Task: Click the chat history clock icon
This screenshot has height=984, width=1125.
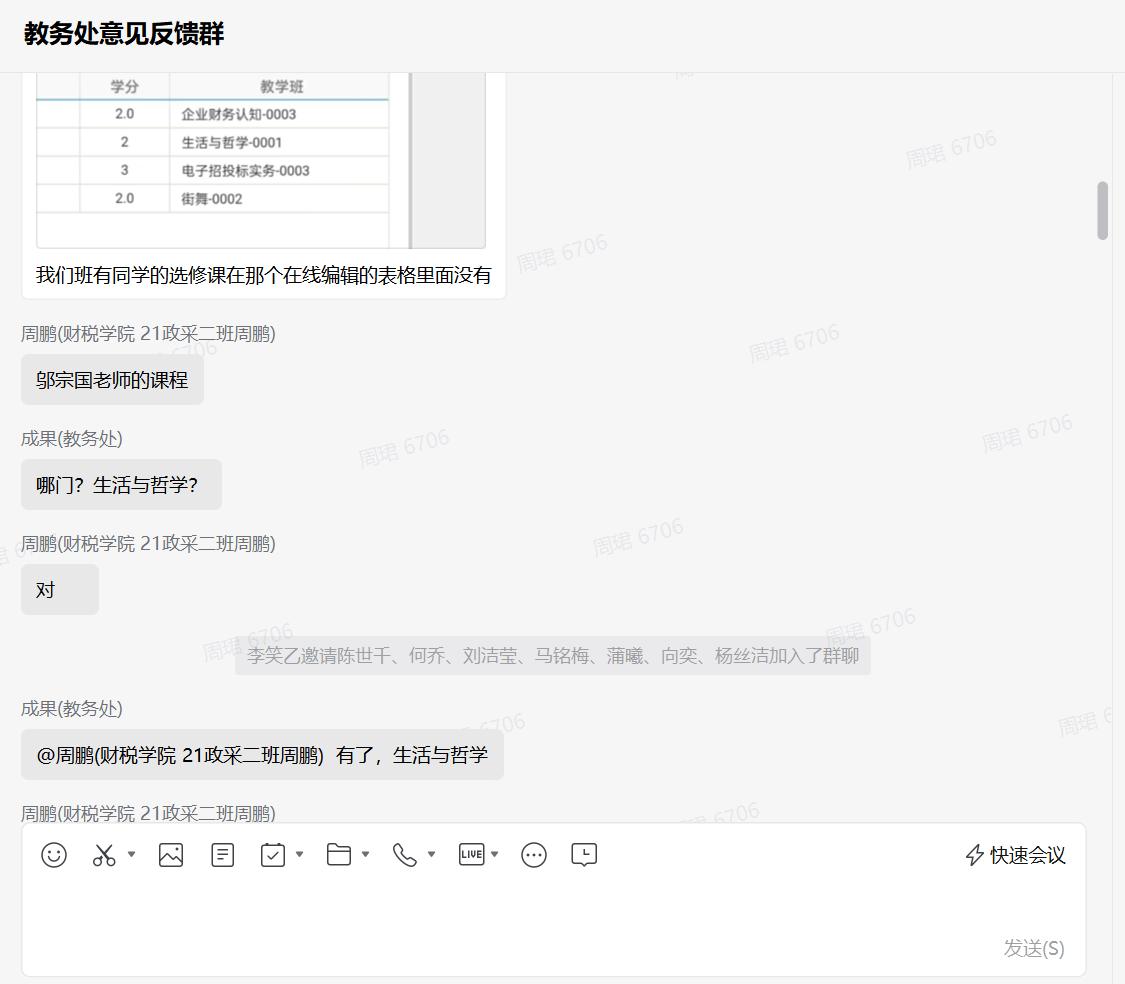Action: click(x=584, y=855)
